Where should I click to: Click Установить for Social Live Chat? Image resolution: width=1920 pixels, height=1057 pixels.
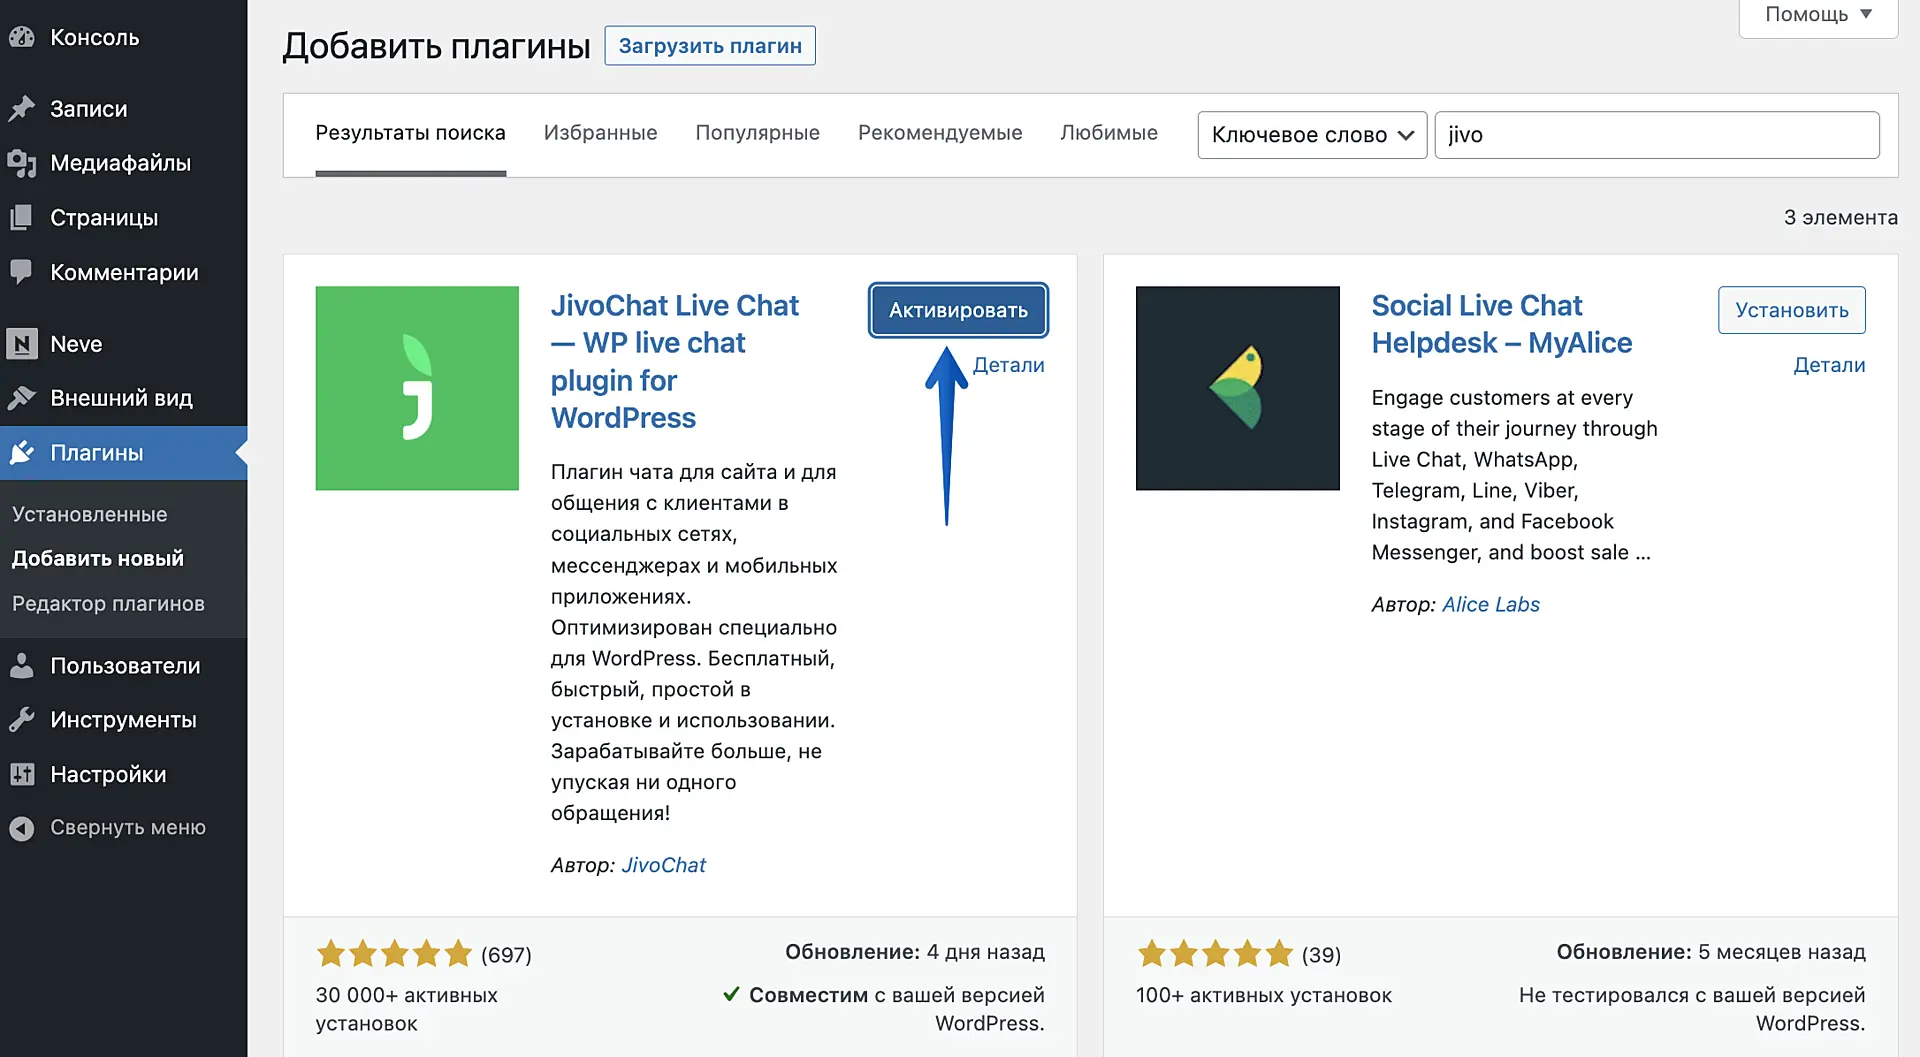pos(1791,311)
